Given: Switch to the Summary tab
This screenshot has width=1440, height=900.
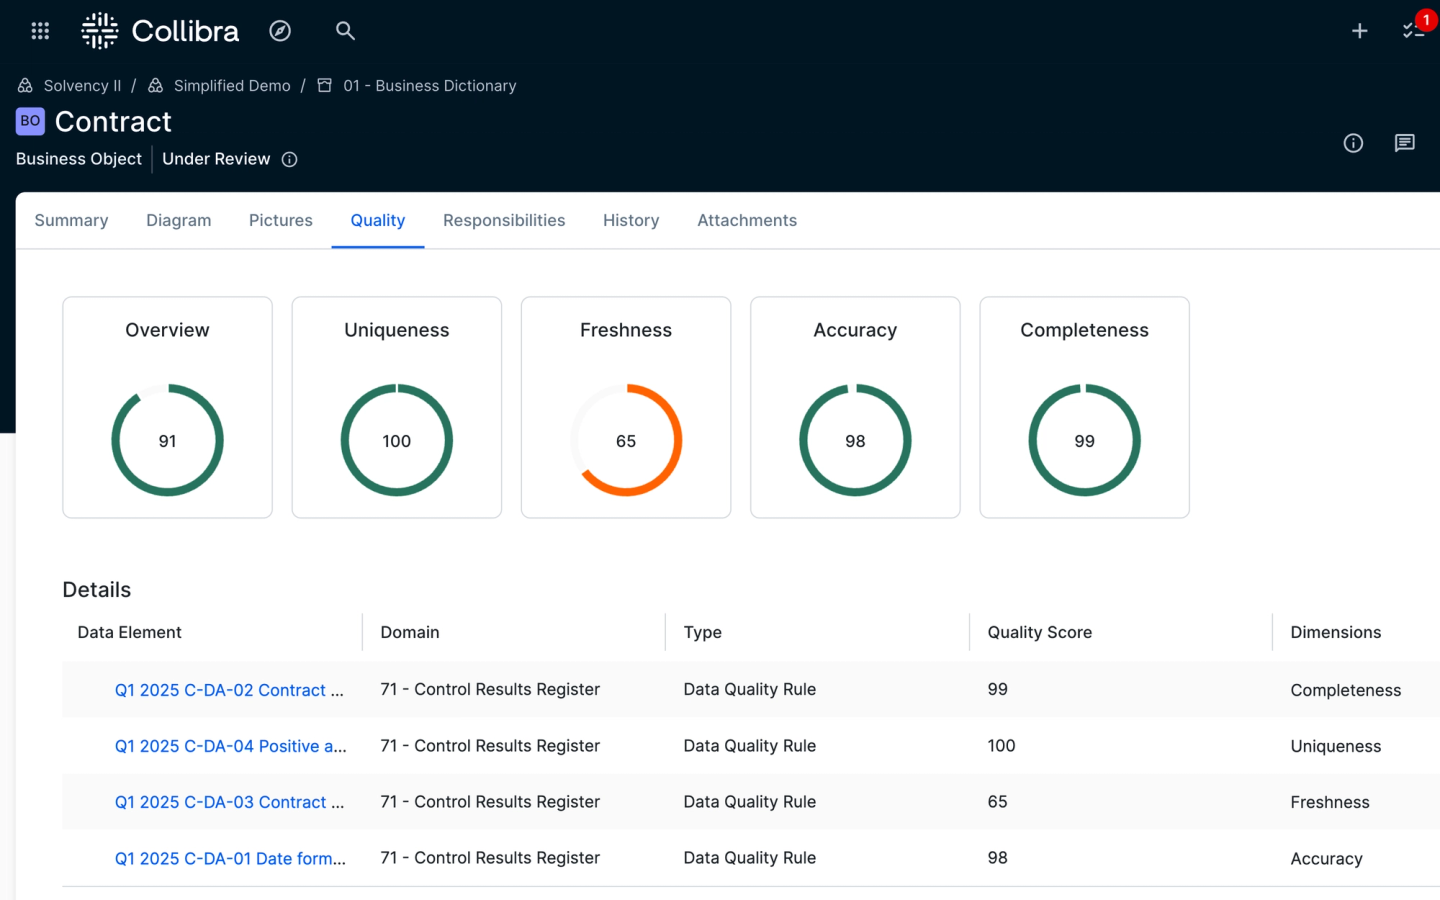Looking at the screenshot, I should pos(71,220).
